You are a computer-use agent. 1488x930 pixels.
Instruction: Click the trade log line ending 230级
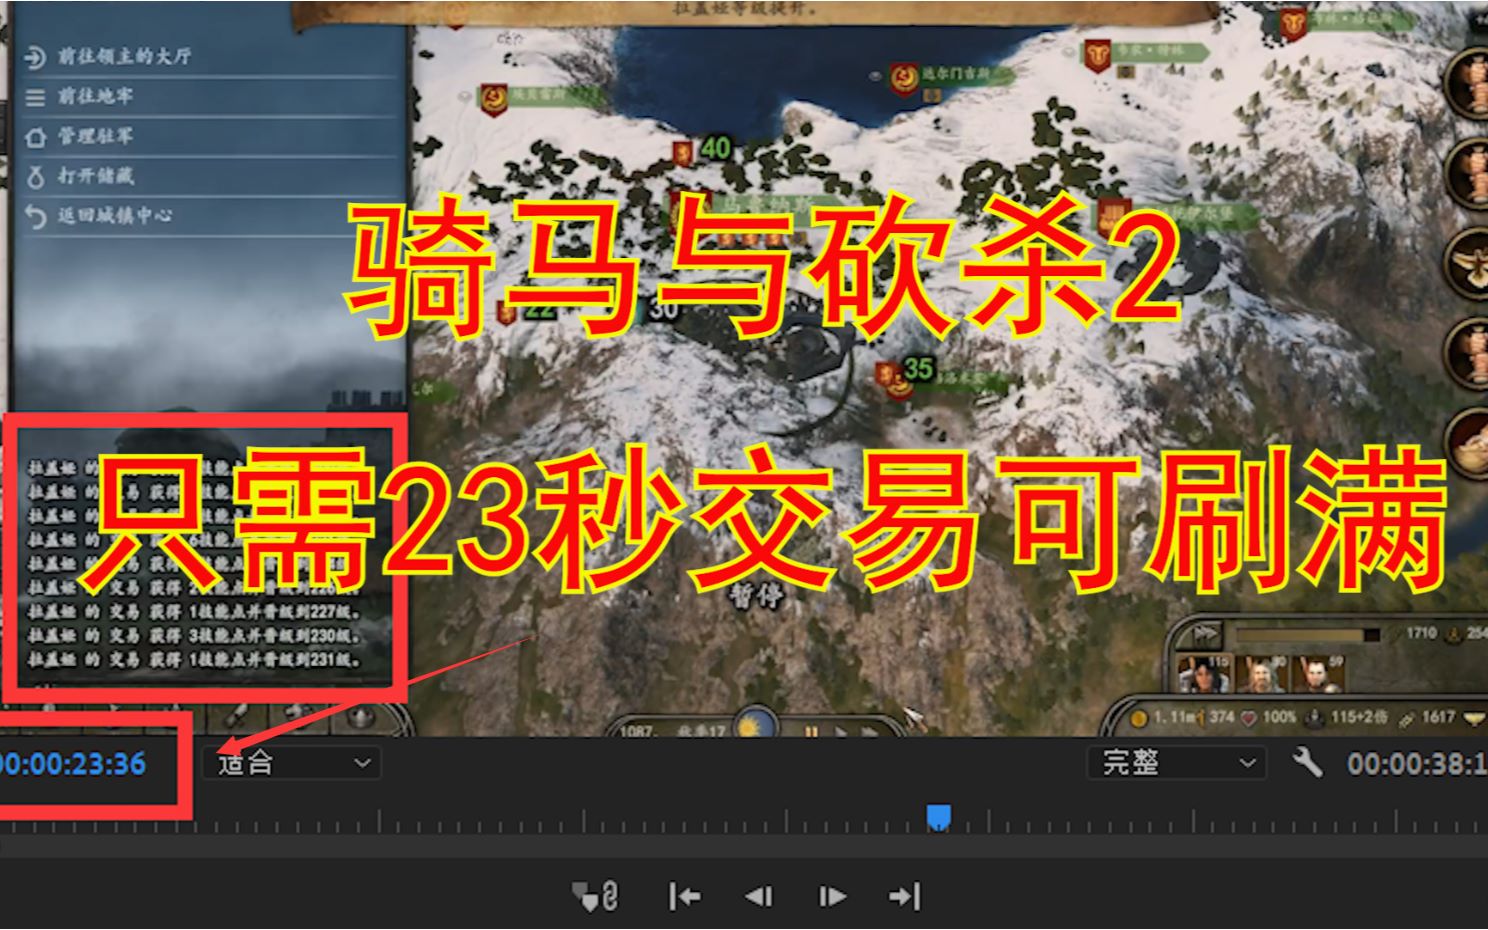click(x=194, y=635)
